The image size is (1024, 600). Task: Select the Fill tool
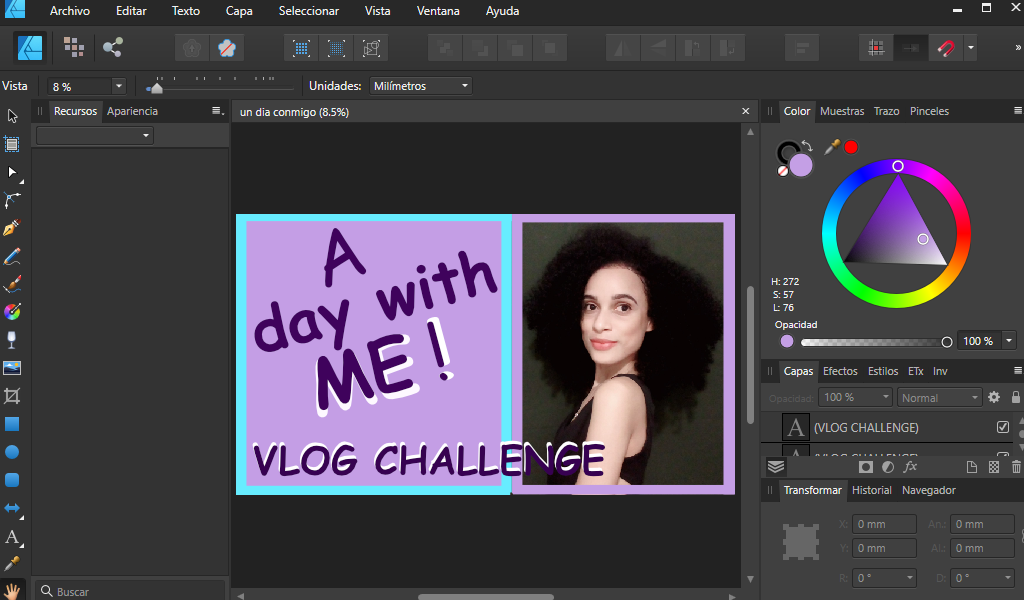[12, 312]
